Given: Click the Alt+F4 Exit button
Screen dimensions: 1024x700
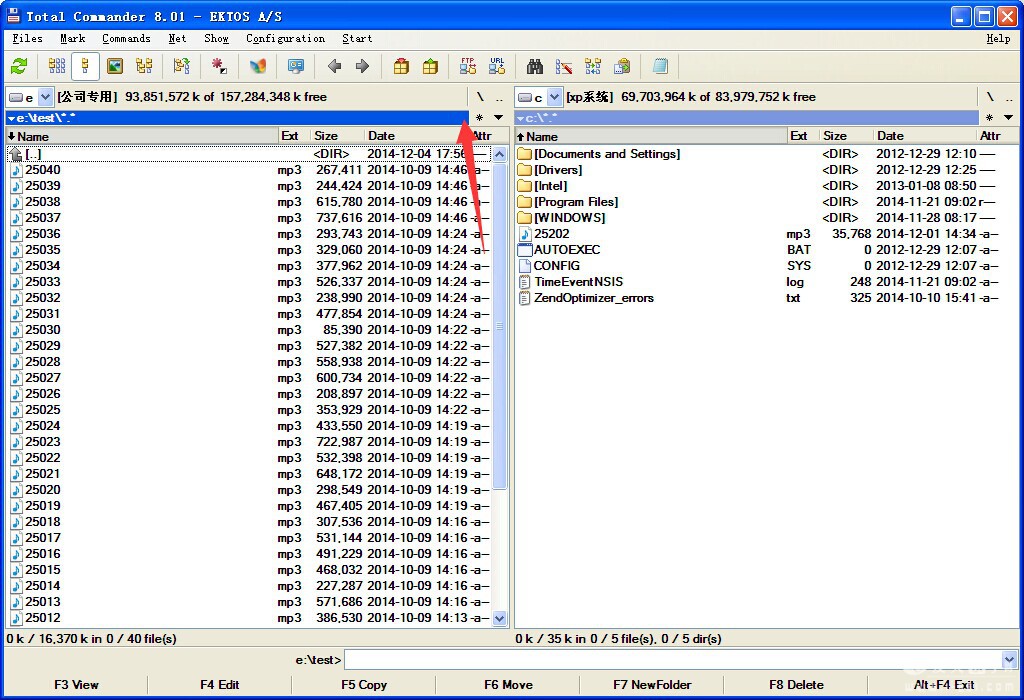Looking at the screenshot, I should 944,685.
